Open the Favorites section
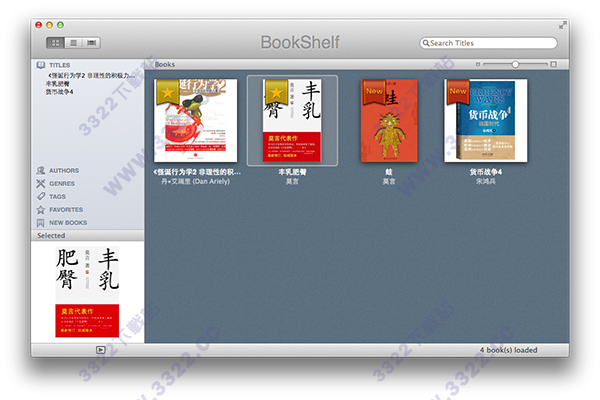 tap(66, 209)
